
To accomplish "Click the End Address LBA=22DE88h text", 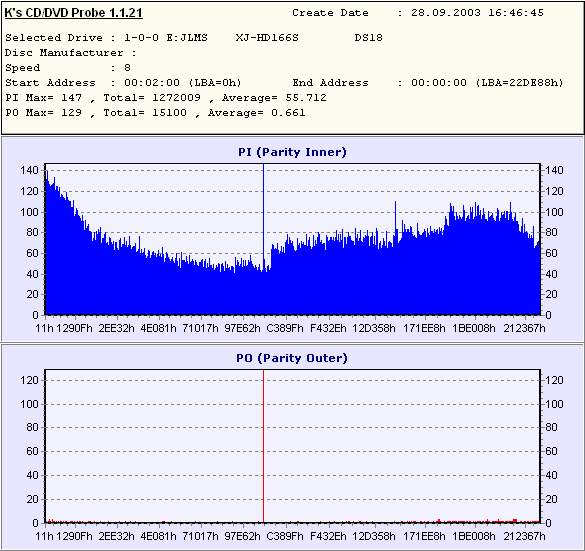I will [520, 83].
